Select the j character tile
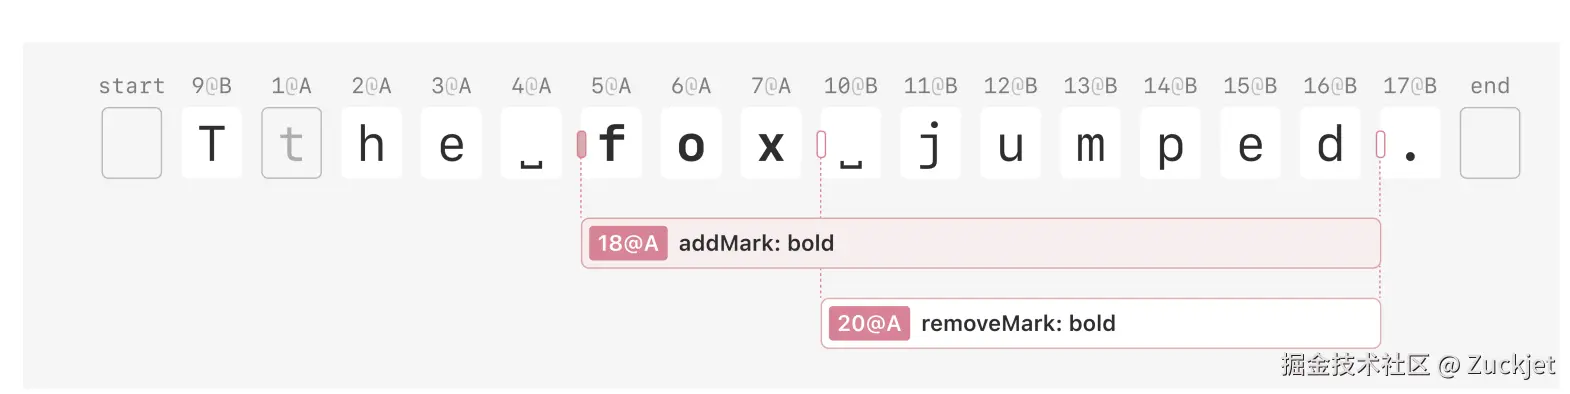Viewport: 1570px width, 394px height. [x=931, y=143]
